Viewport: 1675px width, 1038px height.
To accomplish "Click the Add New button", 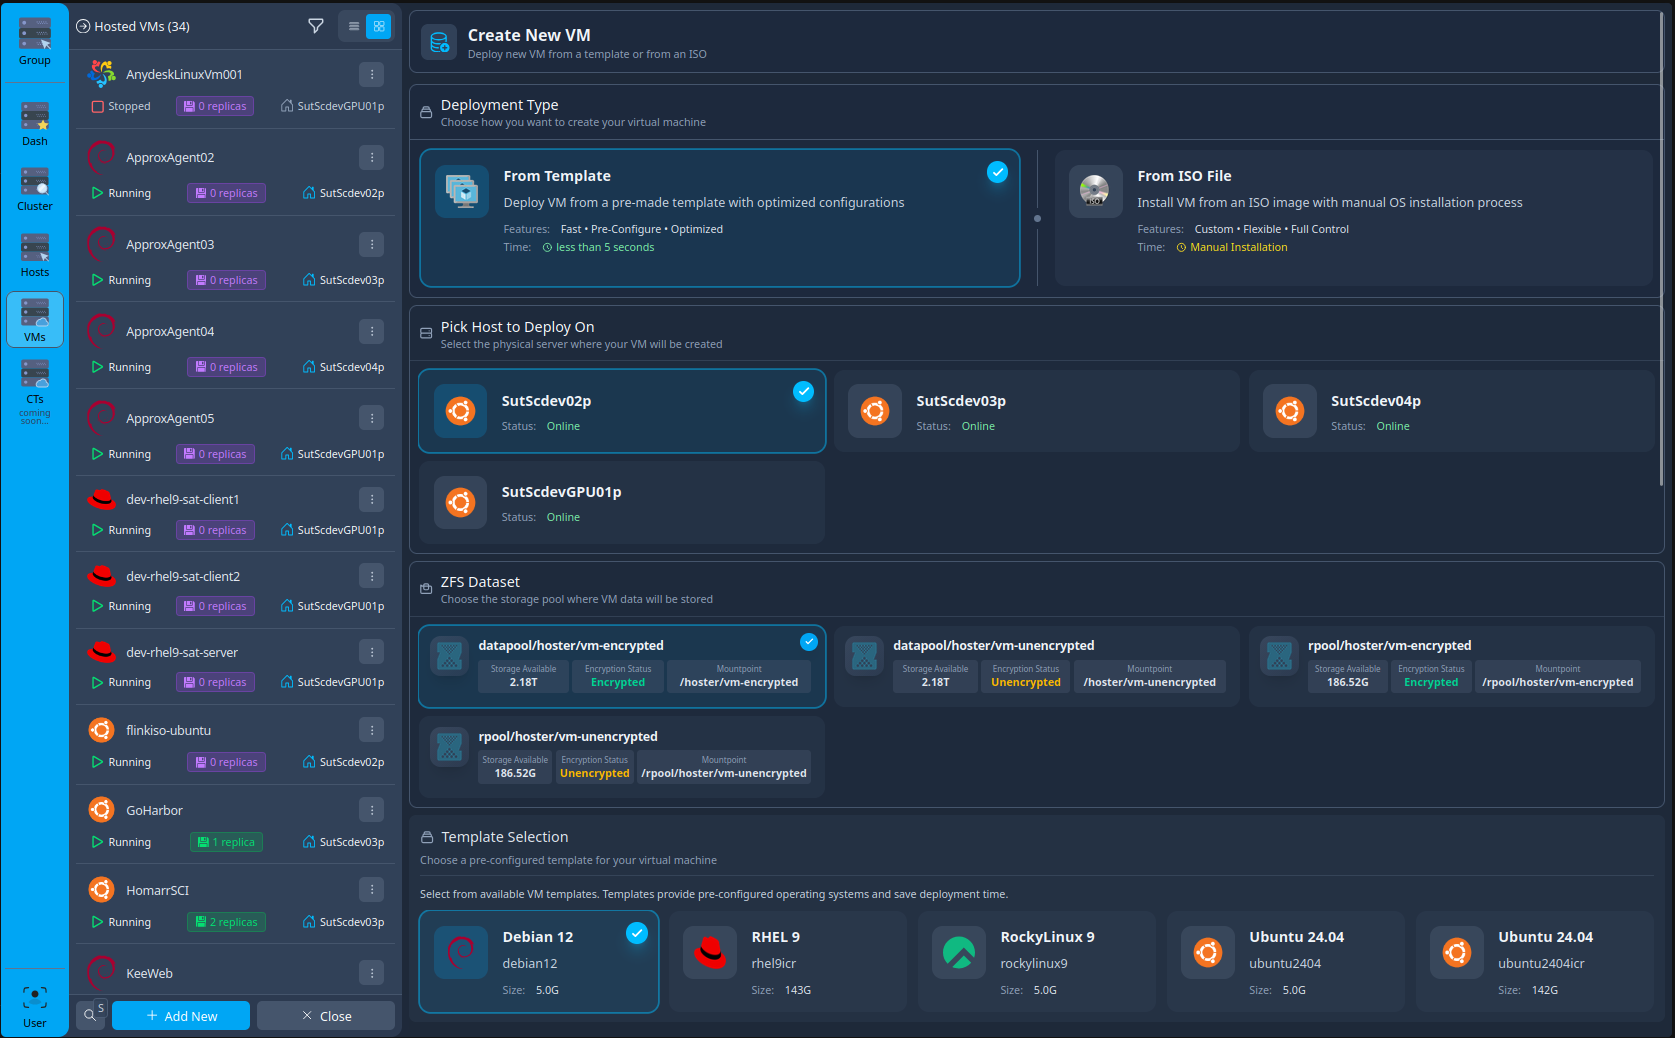I will tap(180, 1015).
